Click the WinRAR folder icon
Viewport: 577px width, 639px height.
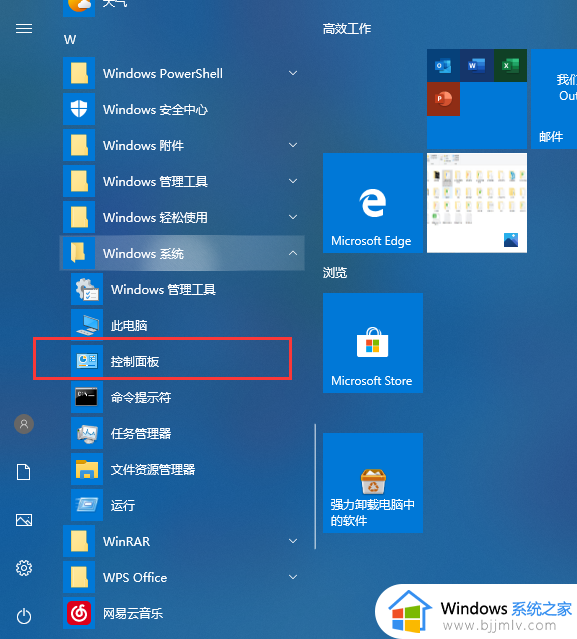click(79, 541)
